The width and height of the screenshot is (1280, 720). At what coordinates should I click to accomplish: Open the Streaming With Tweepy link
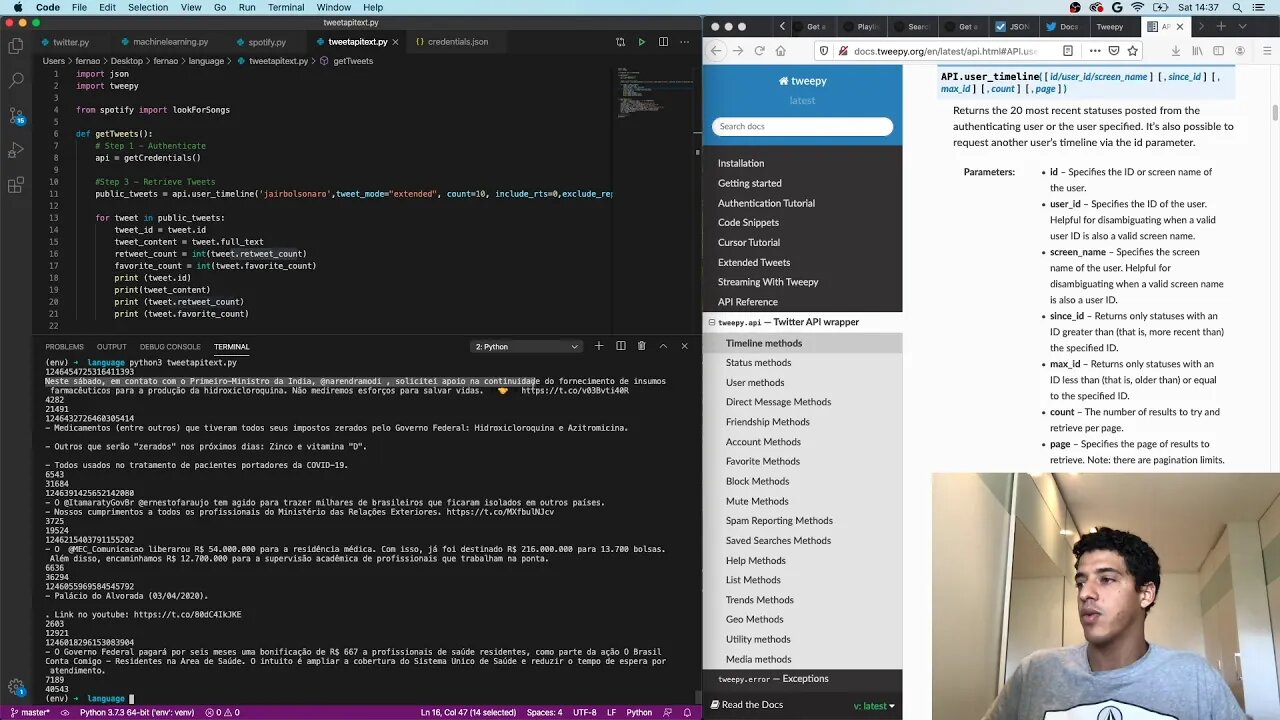(x=768, y=282)
